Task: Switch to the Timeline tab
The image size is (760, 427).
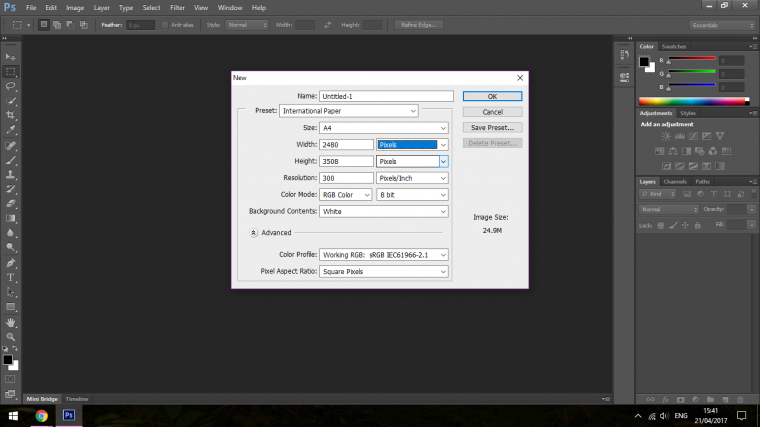Action: point(77,399)
